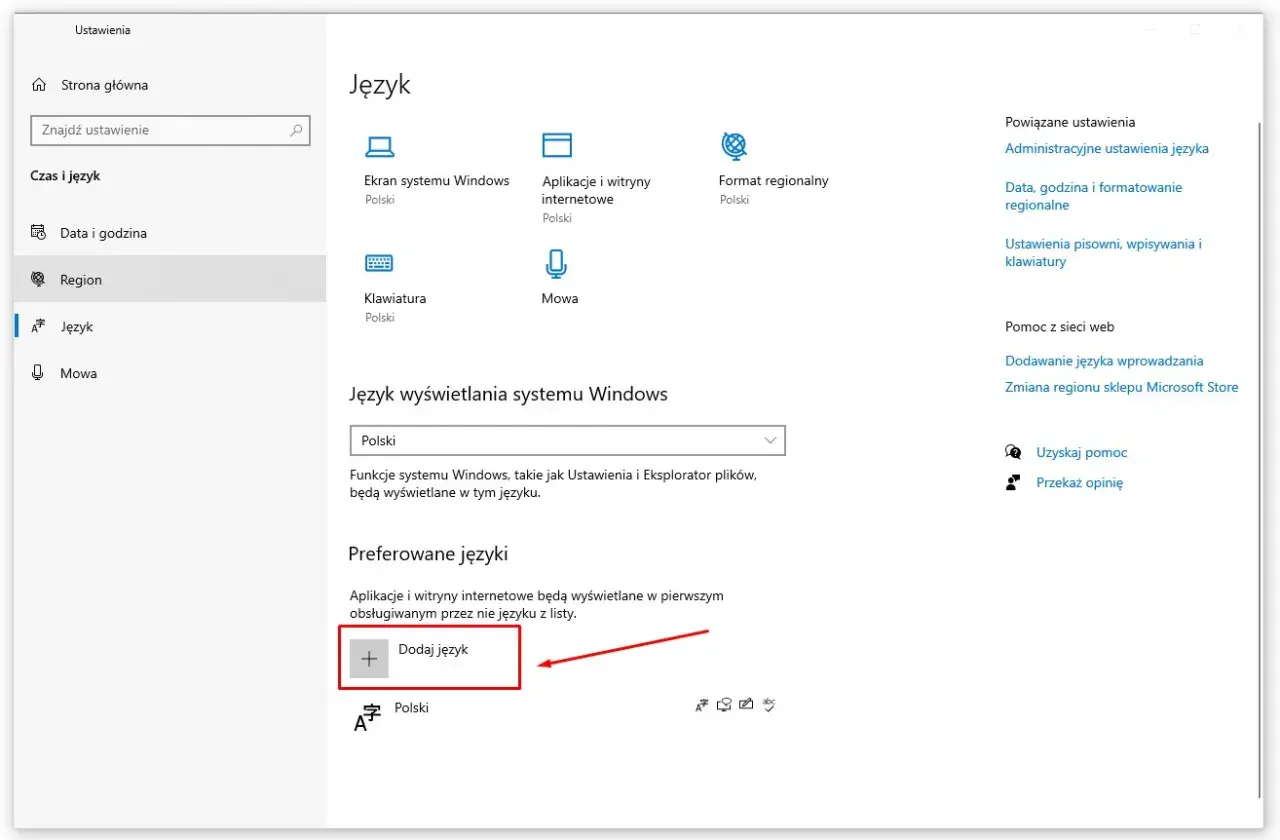Click the Uzyskaj pomoc chat icon

(1013, 453)
